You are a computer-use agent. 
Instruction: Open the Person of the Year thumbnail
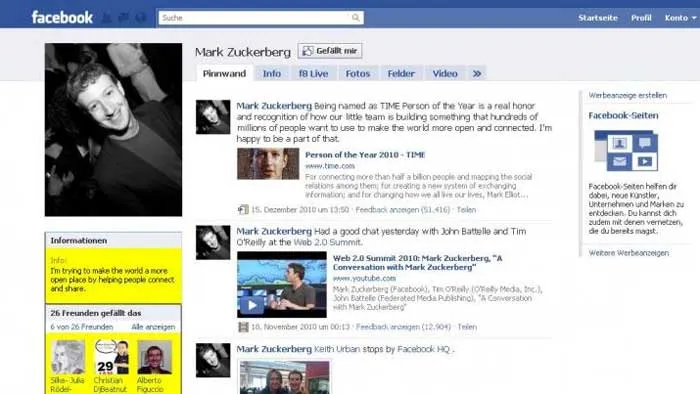click(x=268, y=164)
